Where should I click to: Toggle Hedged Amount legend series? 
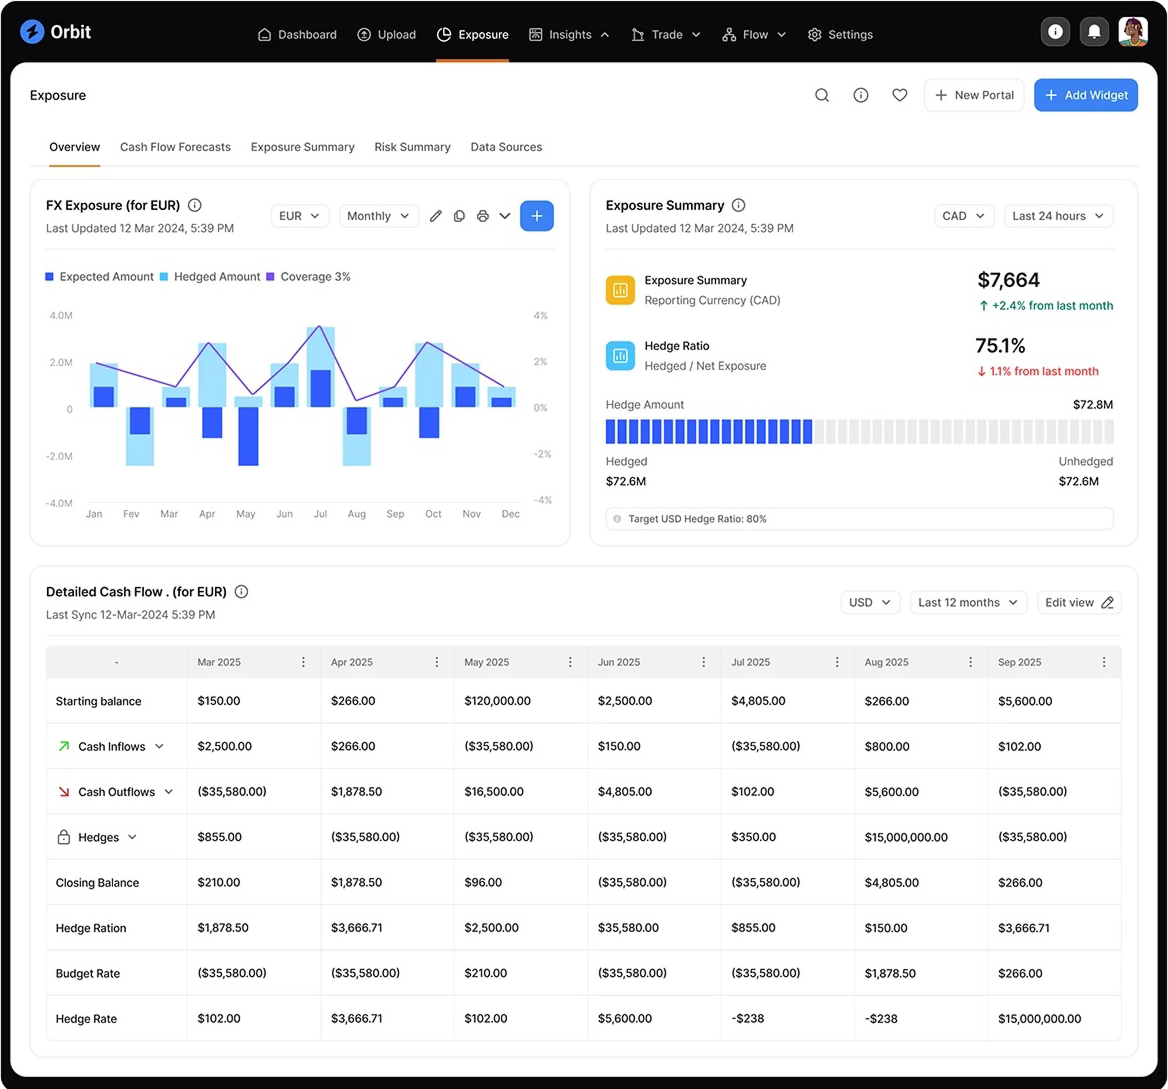(210, 277)
